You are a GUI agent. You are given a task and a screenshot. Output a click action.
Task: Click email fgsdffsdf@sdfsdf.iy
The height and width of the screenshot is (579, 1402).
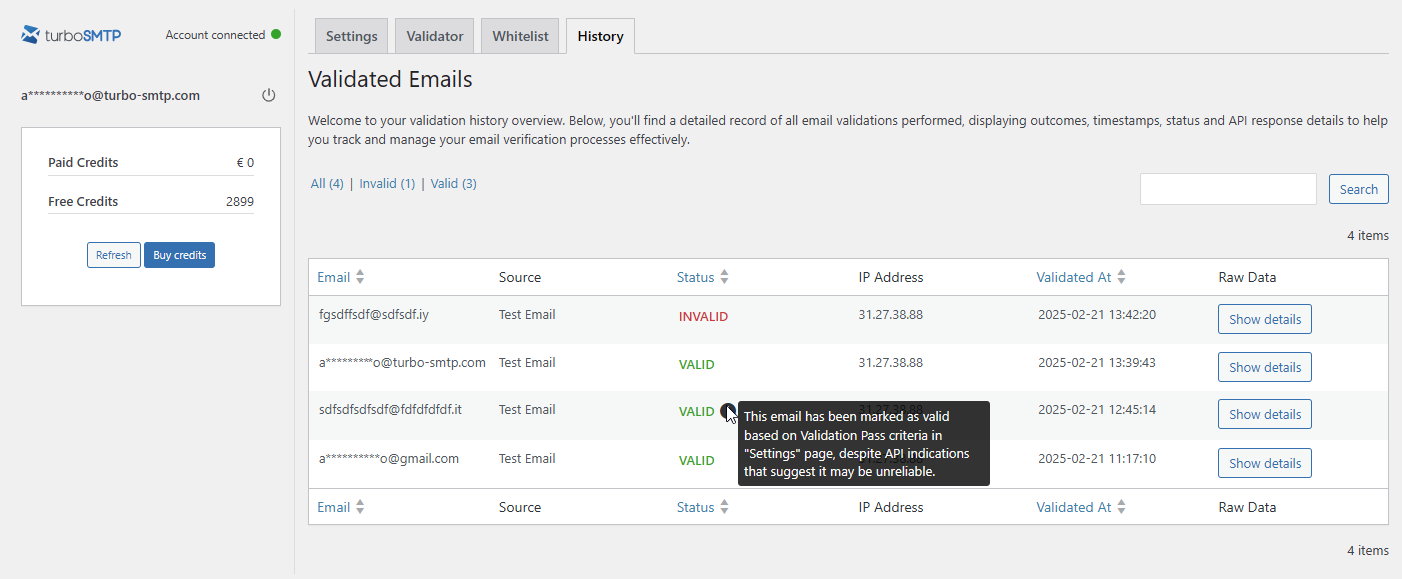coord(374,314)
